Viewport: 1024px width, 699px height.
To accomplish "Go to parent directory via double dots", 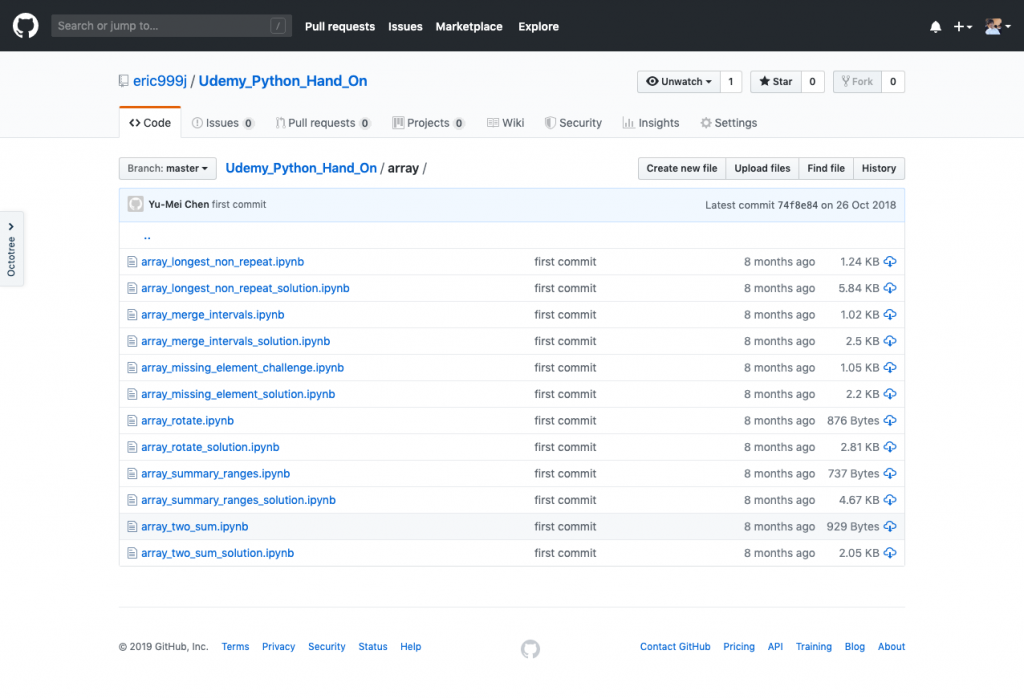I will pyautogui.click(x=147, y=237).
